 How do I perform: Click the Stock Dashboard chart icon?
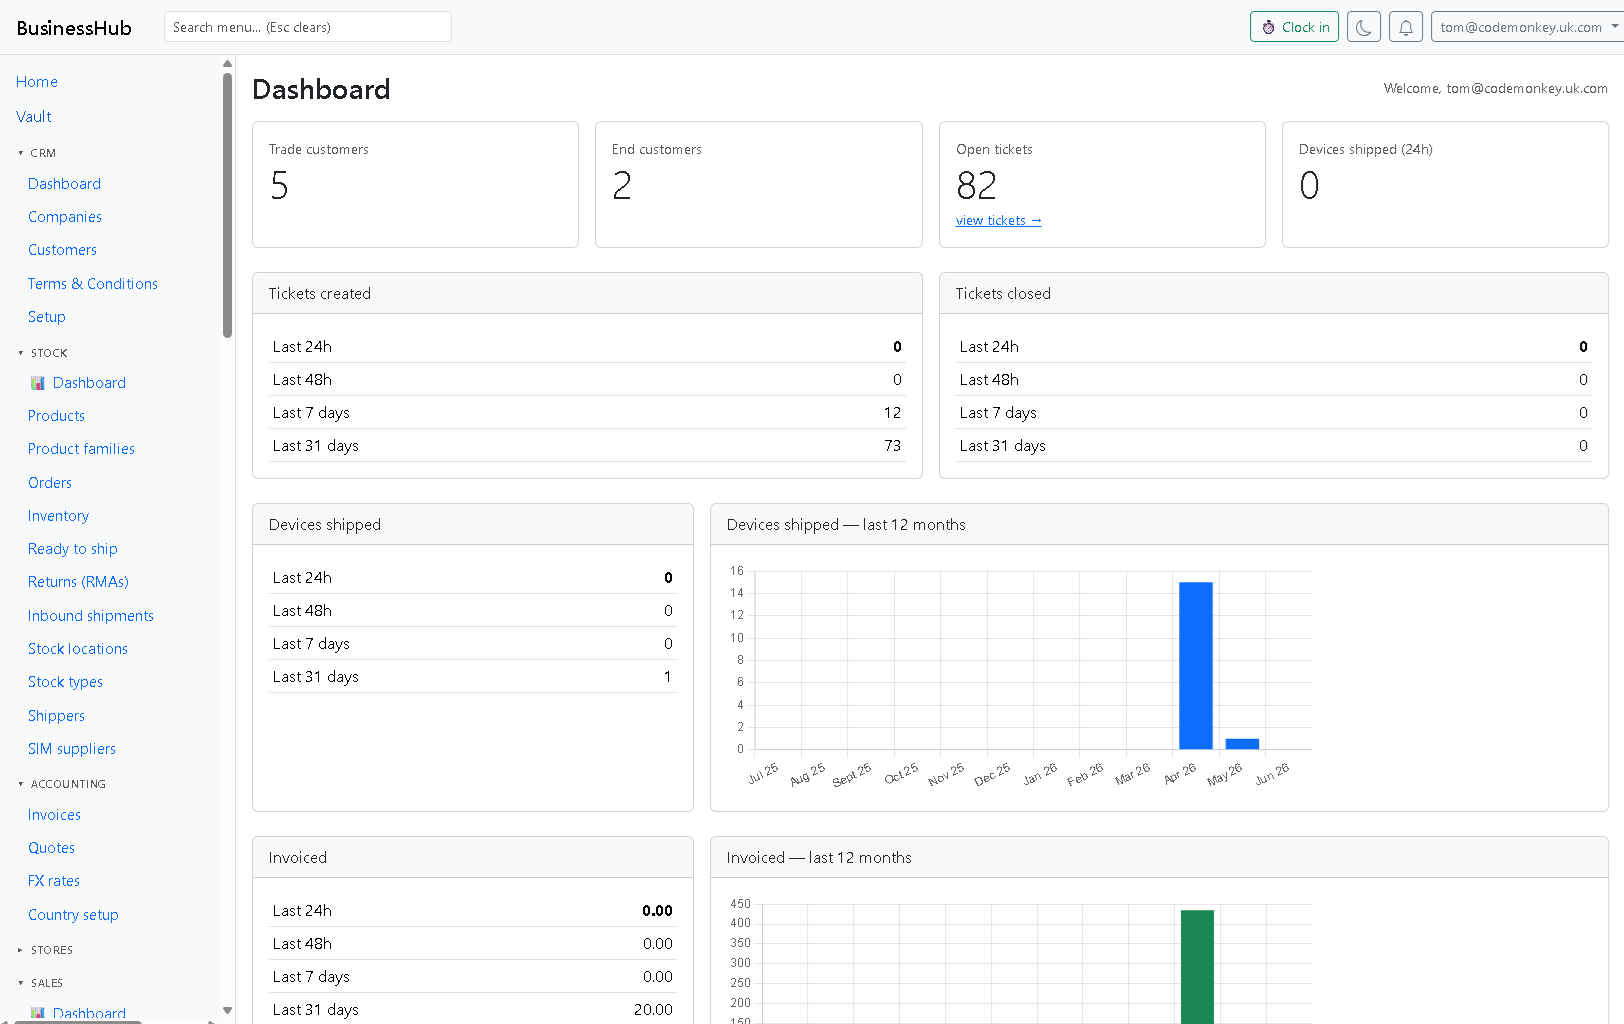point(38,383)
